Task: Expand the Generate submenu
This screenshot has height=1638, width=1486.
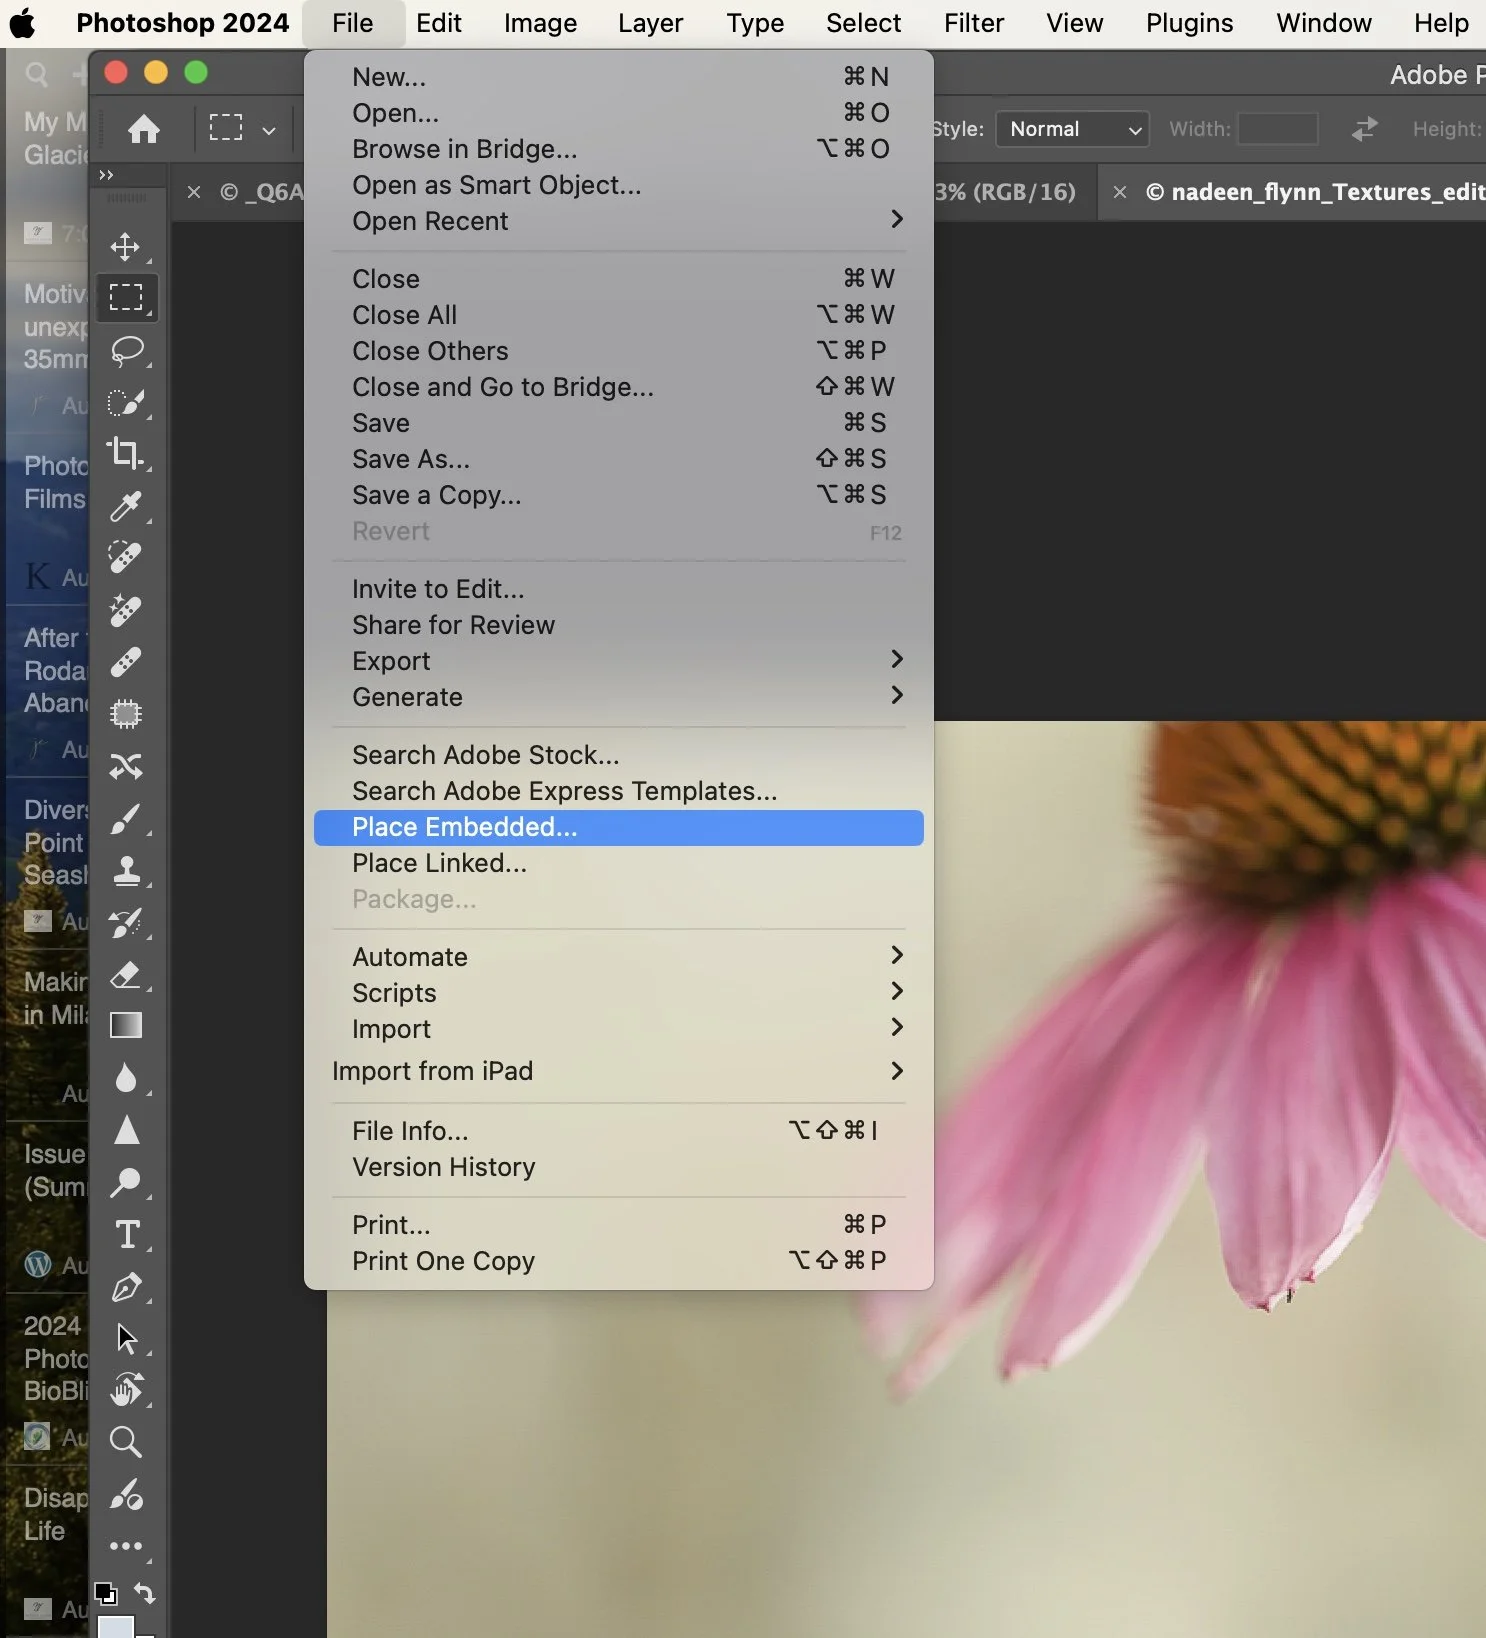Action: (619, 697)
